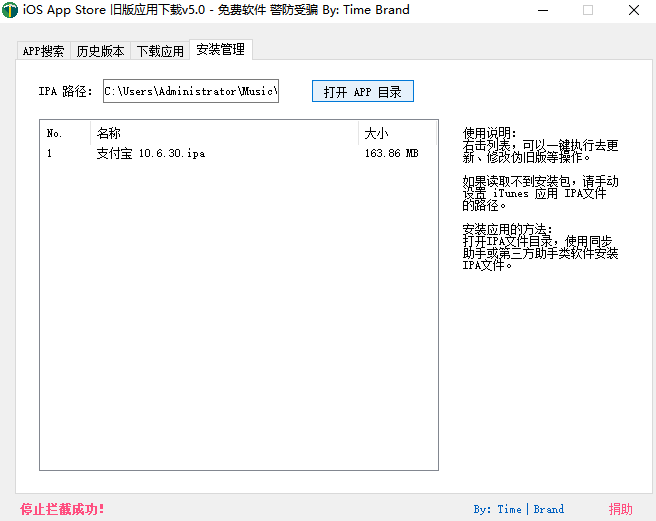Viewport: 656px width, 521px height.
Task: Click row number 1 in list
Action: coord(49,154)
